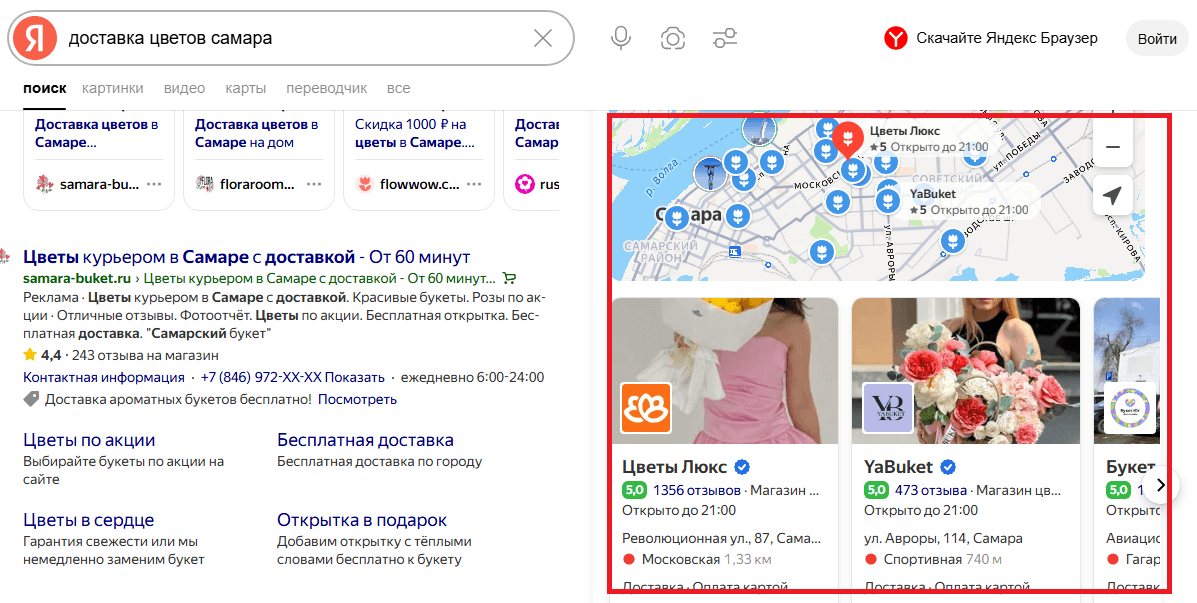This screenshot has height=603, width=1197.
Task: Click the Yandex logo in search bar
Action: pyautogui.click(x=34, y=38)
